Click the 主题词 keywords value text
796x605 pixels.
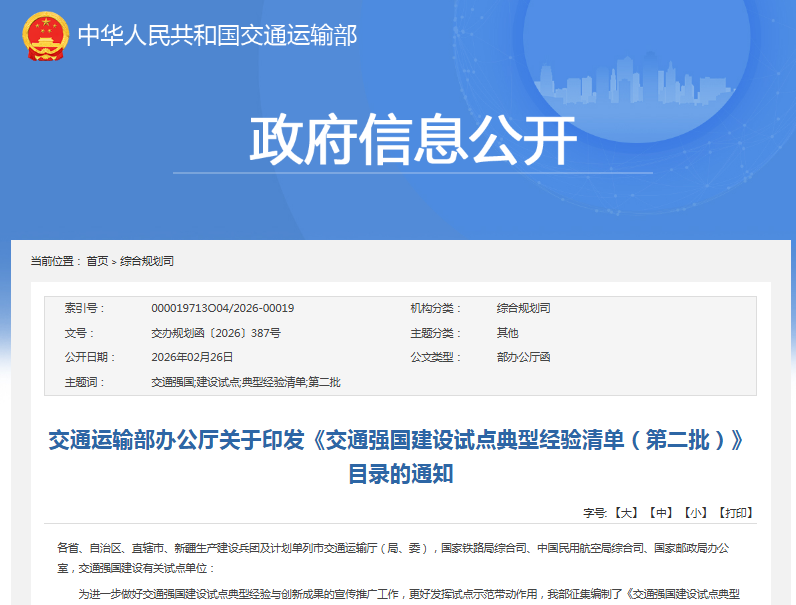pyautogui.click(x=246, y=382)
